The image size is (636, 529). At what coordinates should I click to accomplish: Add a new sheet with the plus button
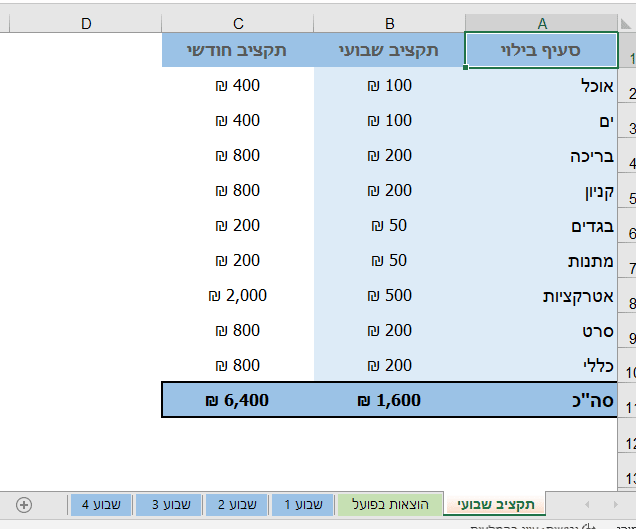coord(25,505)
